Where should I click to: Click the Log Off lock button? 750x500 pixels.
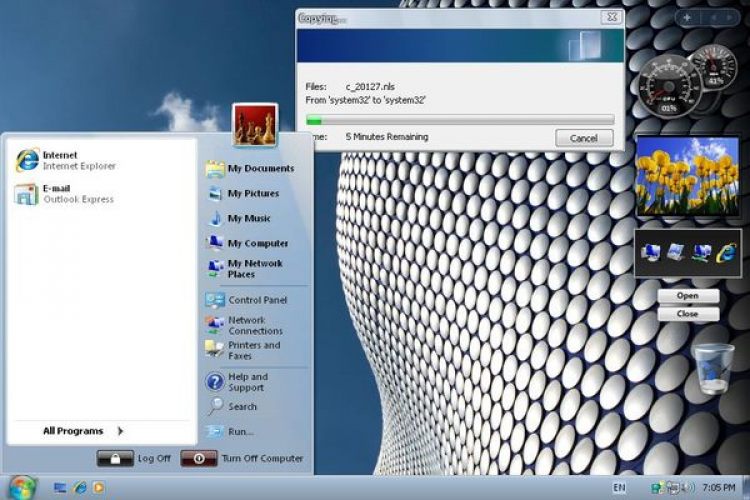click(x=115, y=458)
